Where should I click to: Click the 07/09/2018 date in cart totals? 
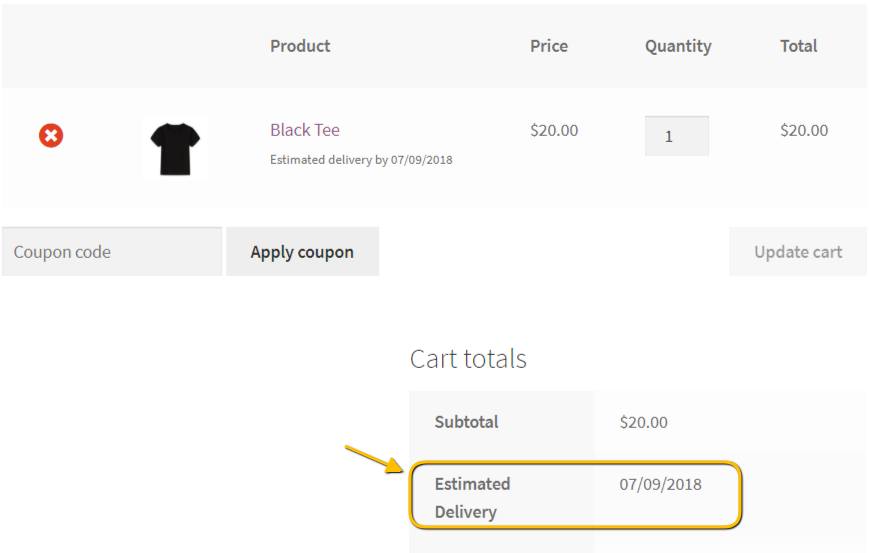coord(660,485)
